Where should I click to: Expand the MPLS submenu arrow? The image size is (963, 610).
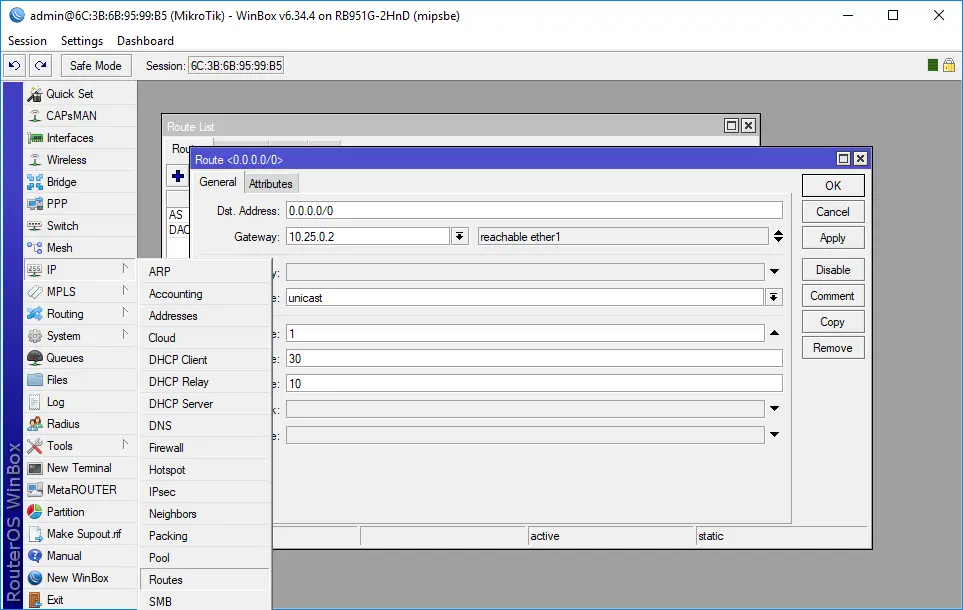coord(125,291)
